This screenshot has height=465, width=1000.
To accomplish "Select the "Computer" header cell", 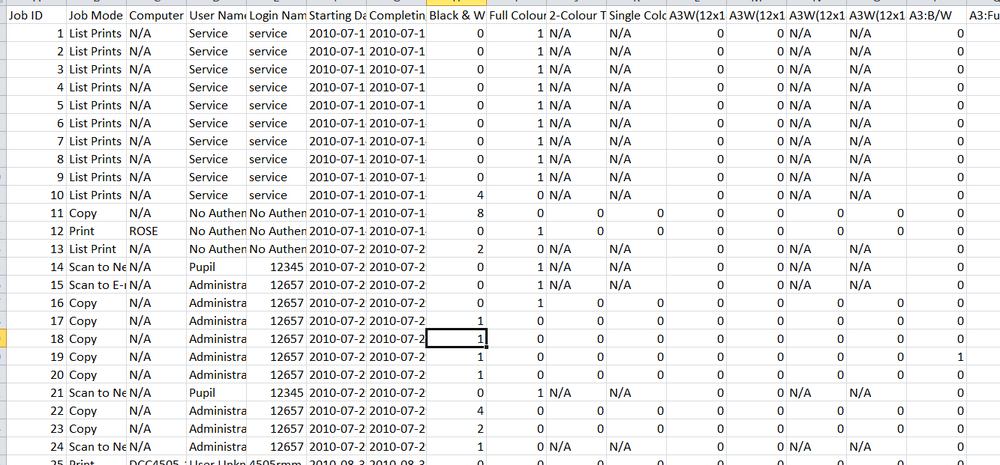I will pyautogui.click(x=156, y=15).
